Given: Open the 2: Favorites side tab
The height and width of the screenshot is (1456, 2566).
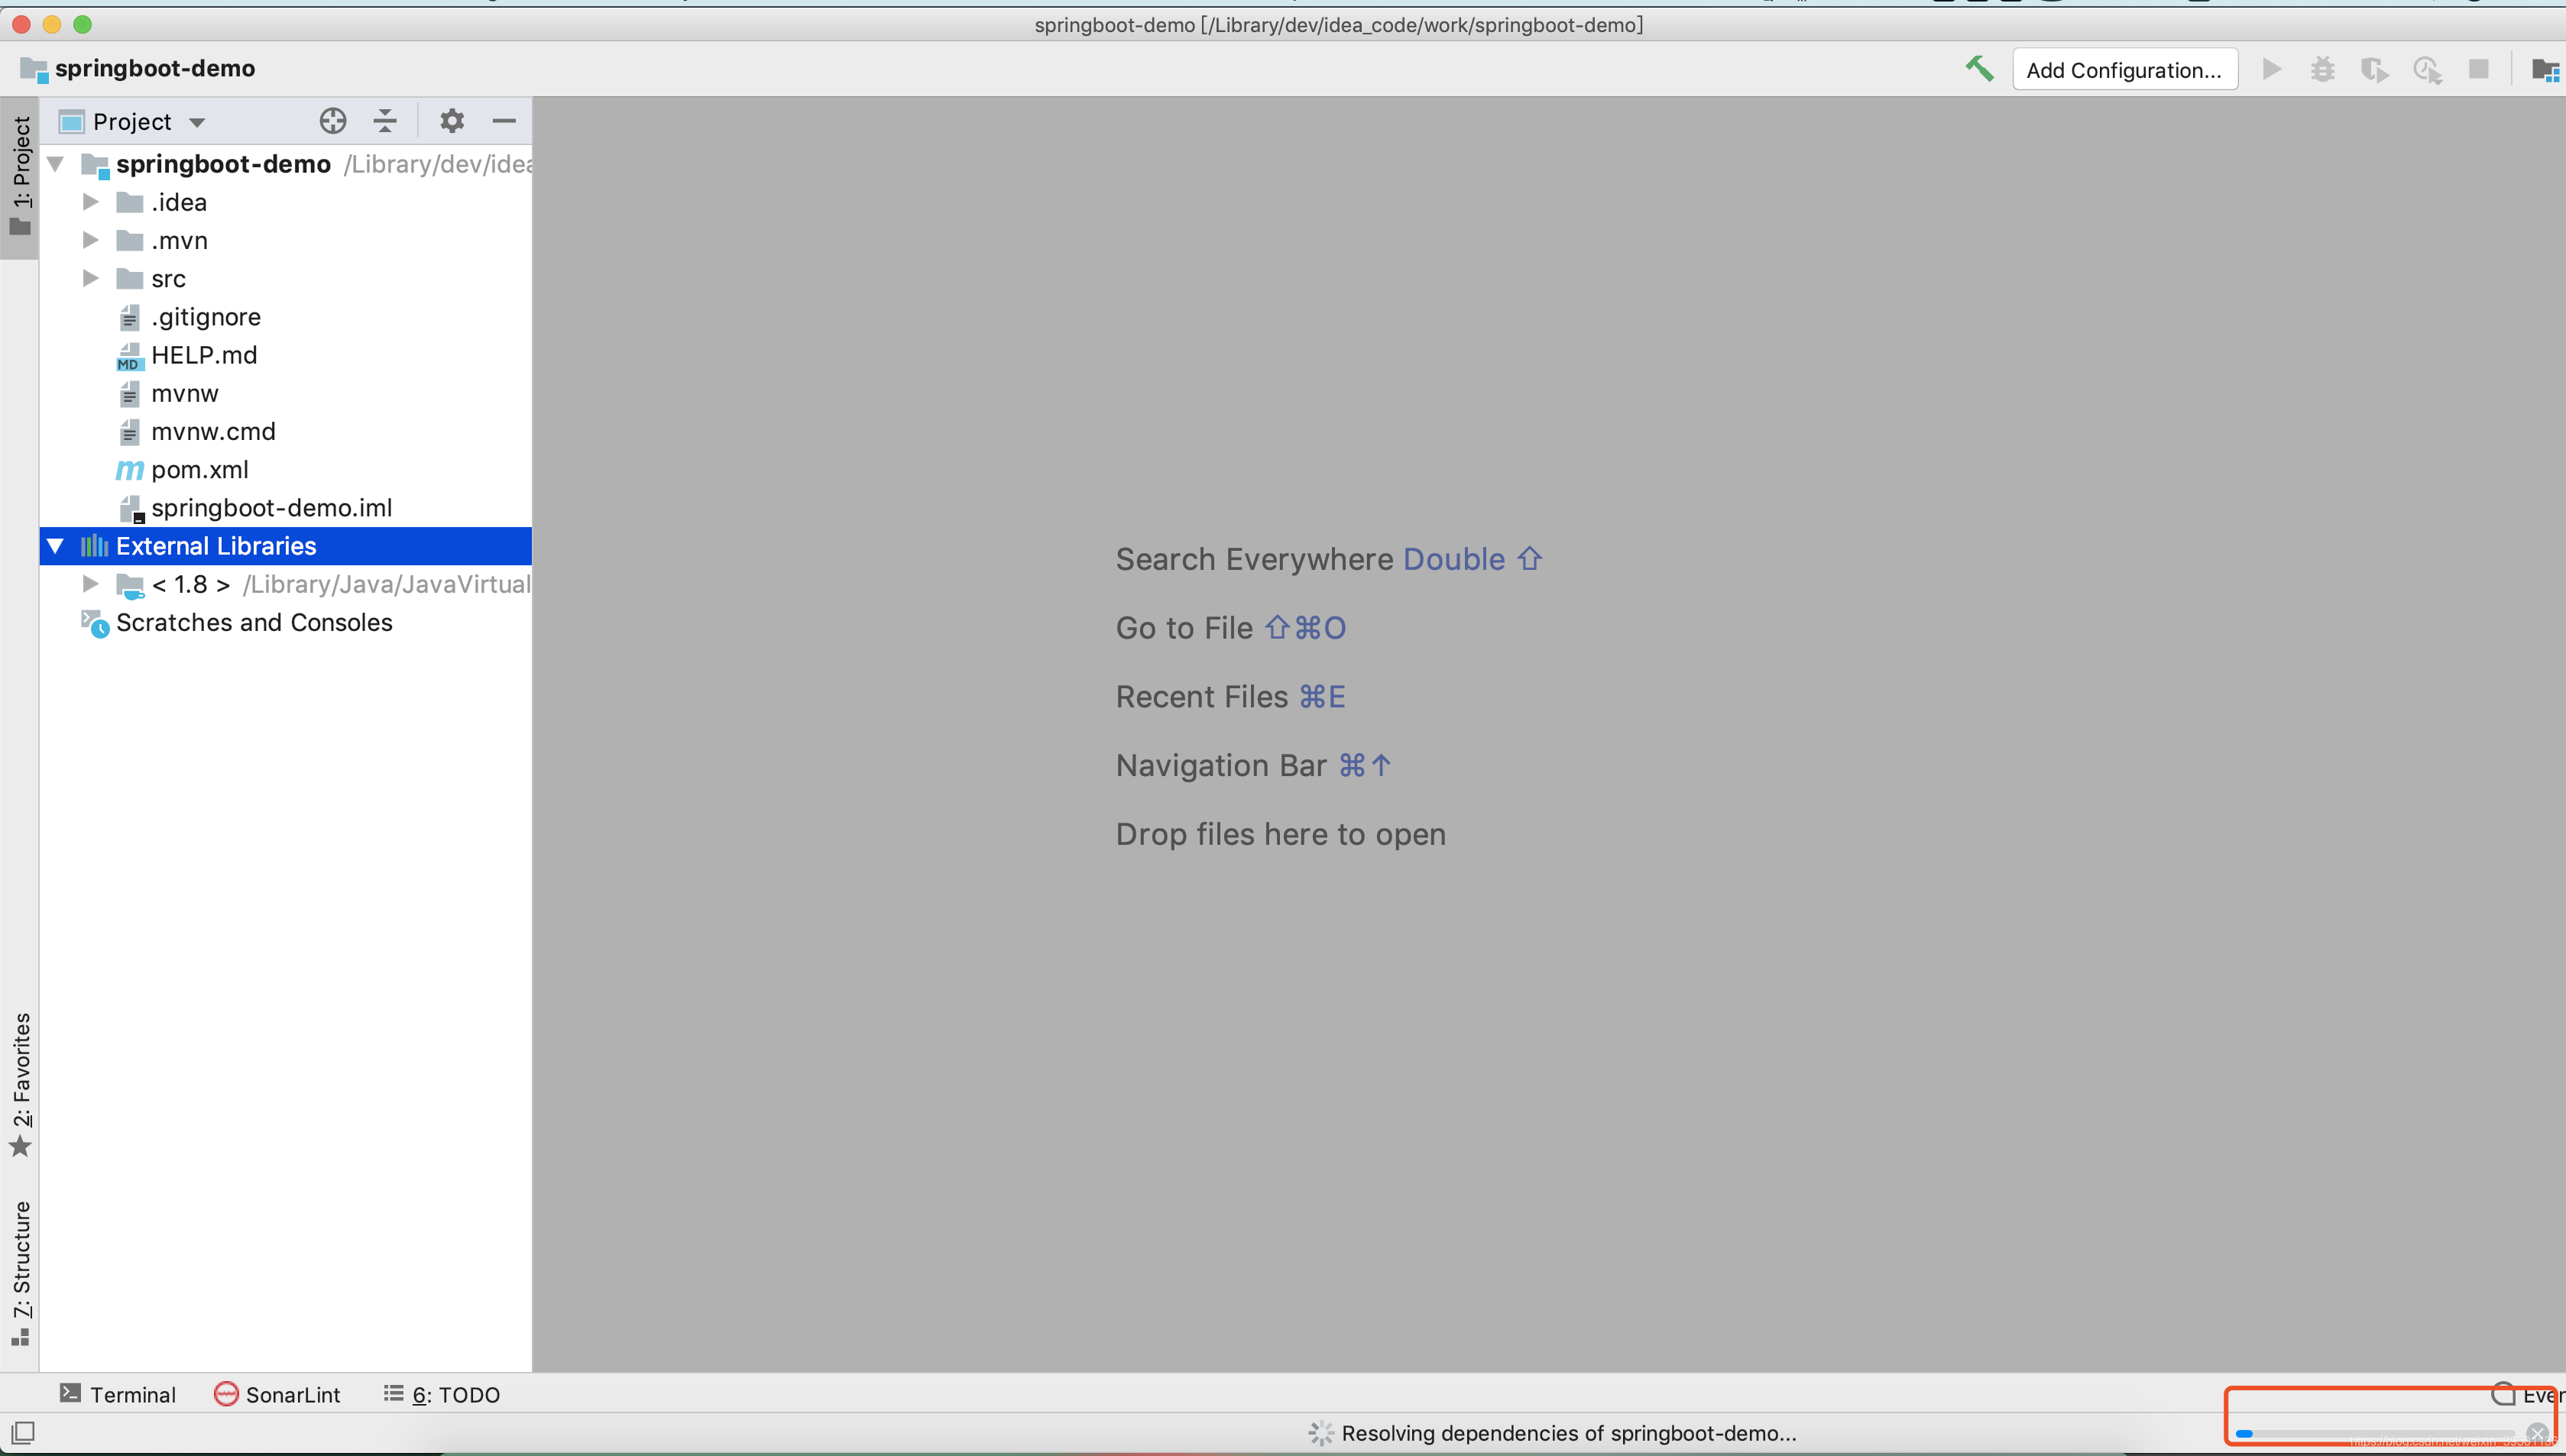Looking at the screenshot, I should click(20, 1085).
